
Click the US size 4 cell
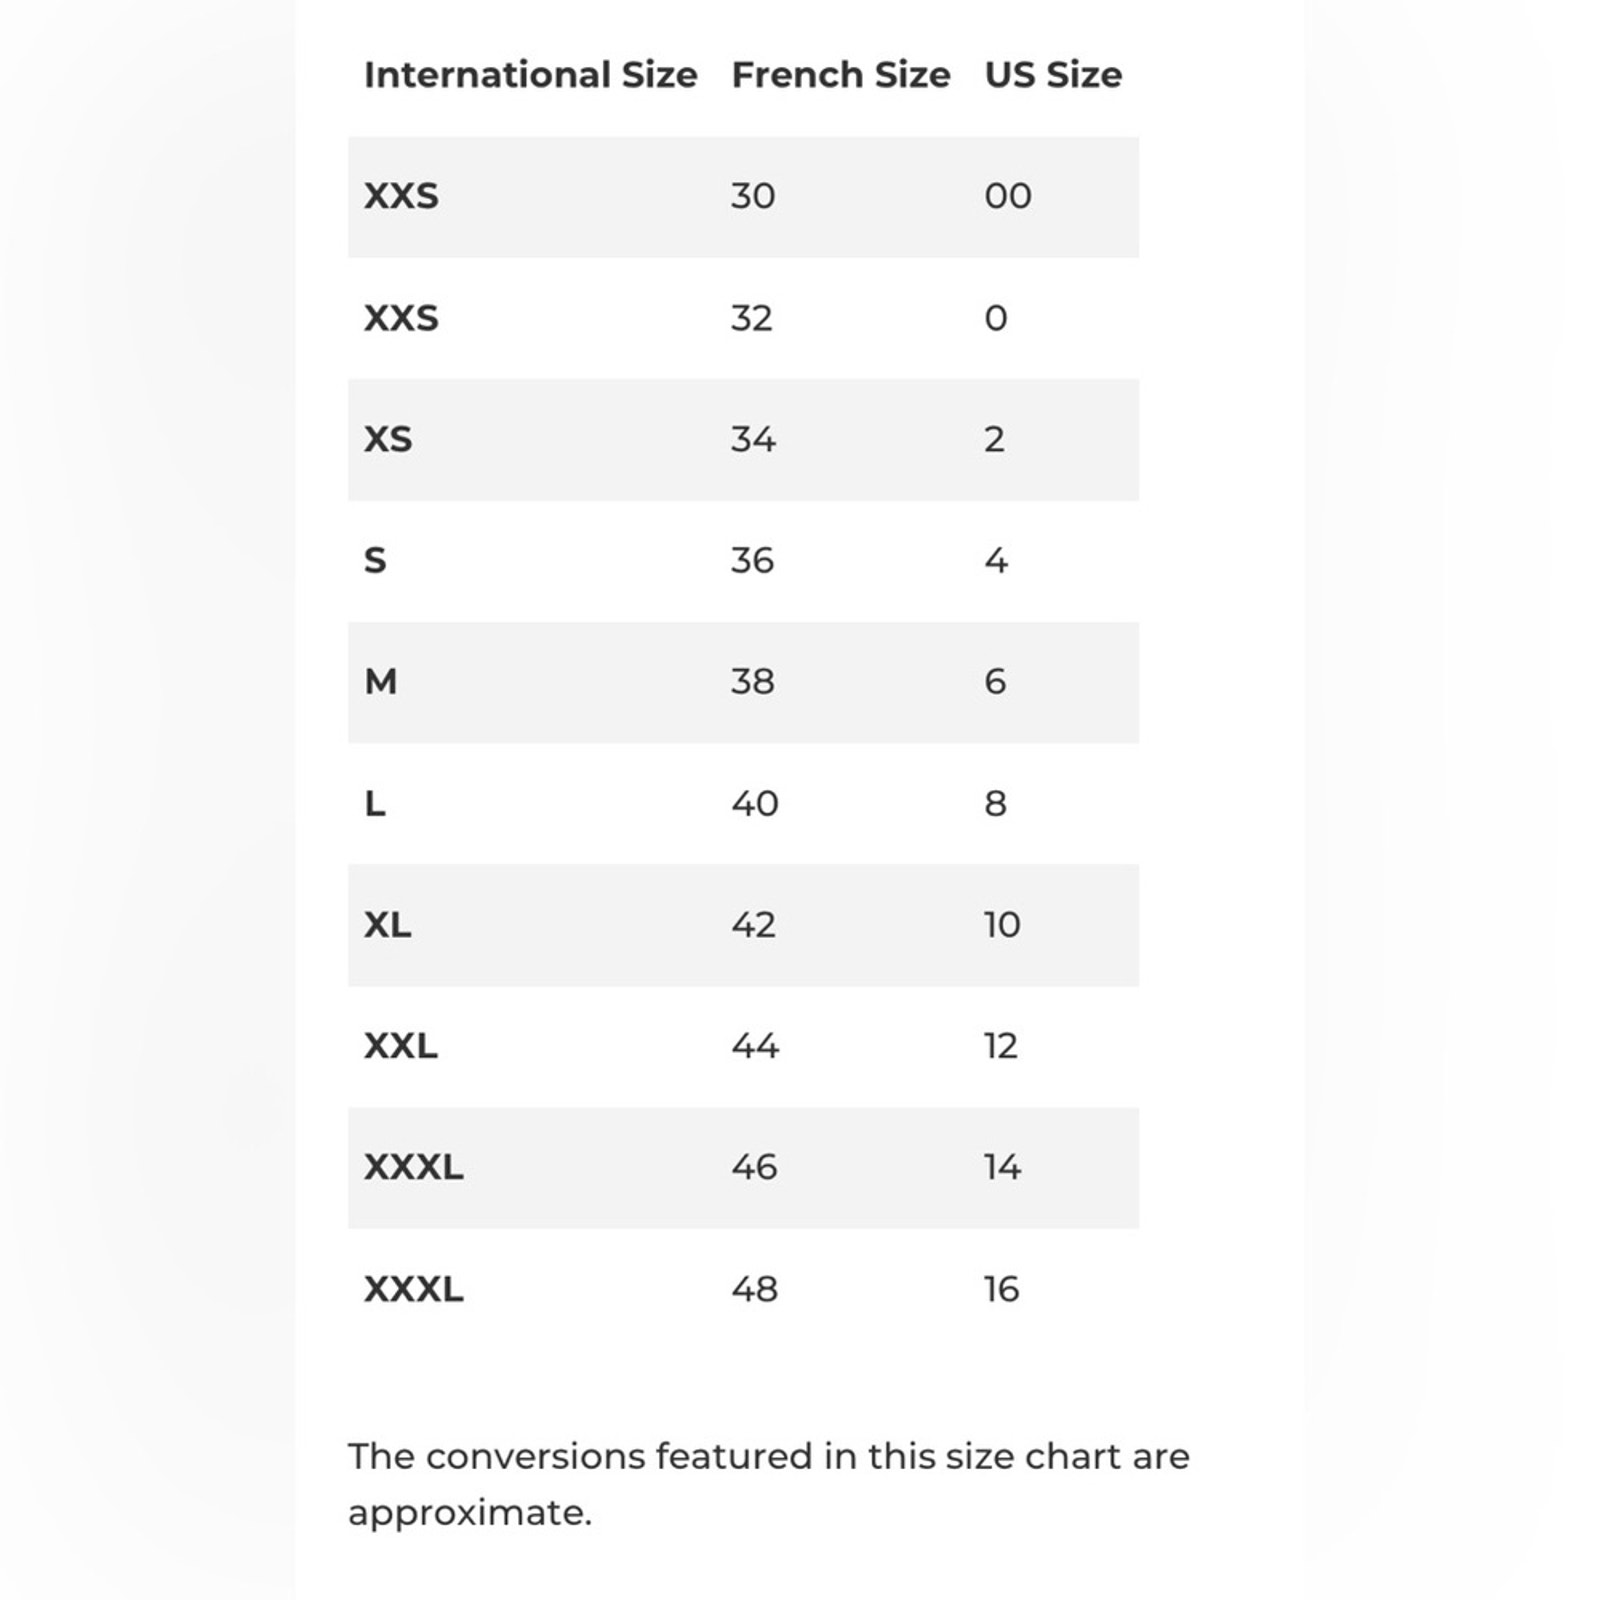coord(996,560)
